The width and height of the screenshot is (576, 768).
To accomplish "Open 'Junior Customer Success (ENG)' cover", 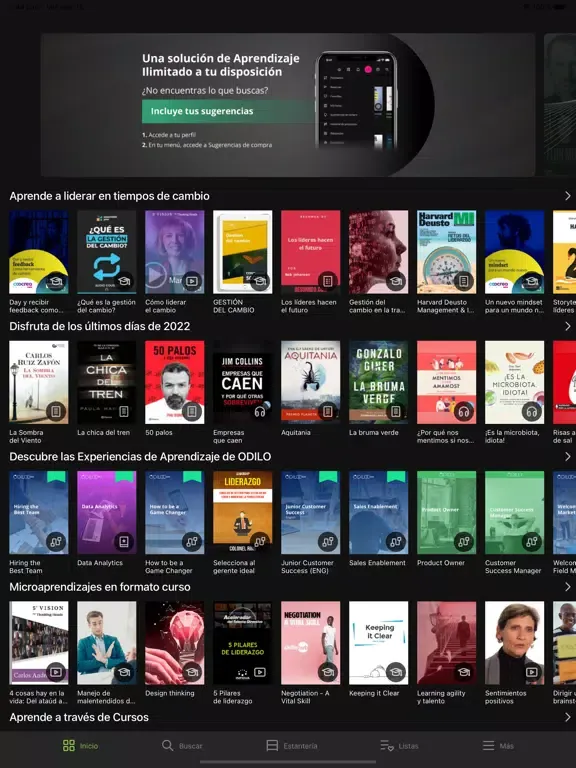I will click(311, 512).
